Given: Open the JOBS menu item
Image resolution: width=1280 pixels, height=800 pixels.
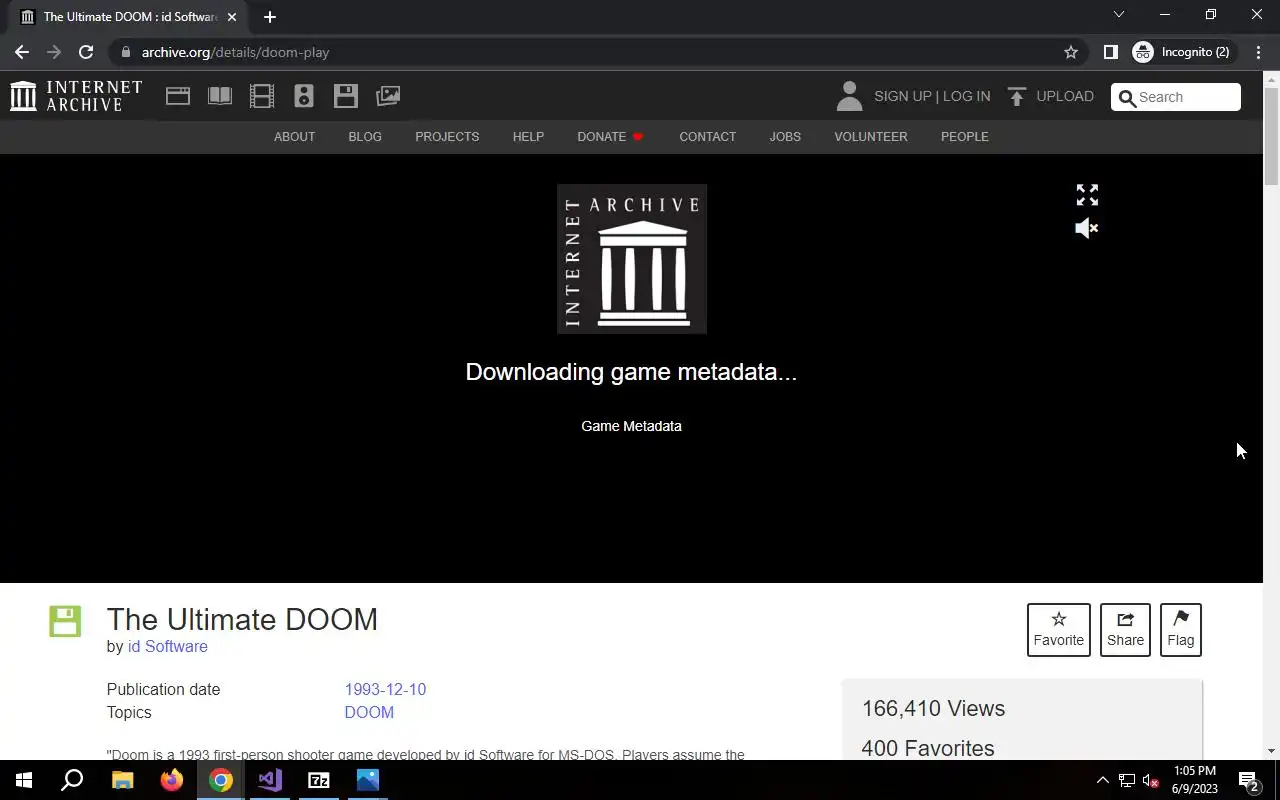Looking at the screenshot, I should [785, 137].
